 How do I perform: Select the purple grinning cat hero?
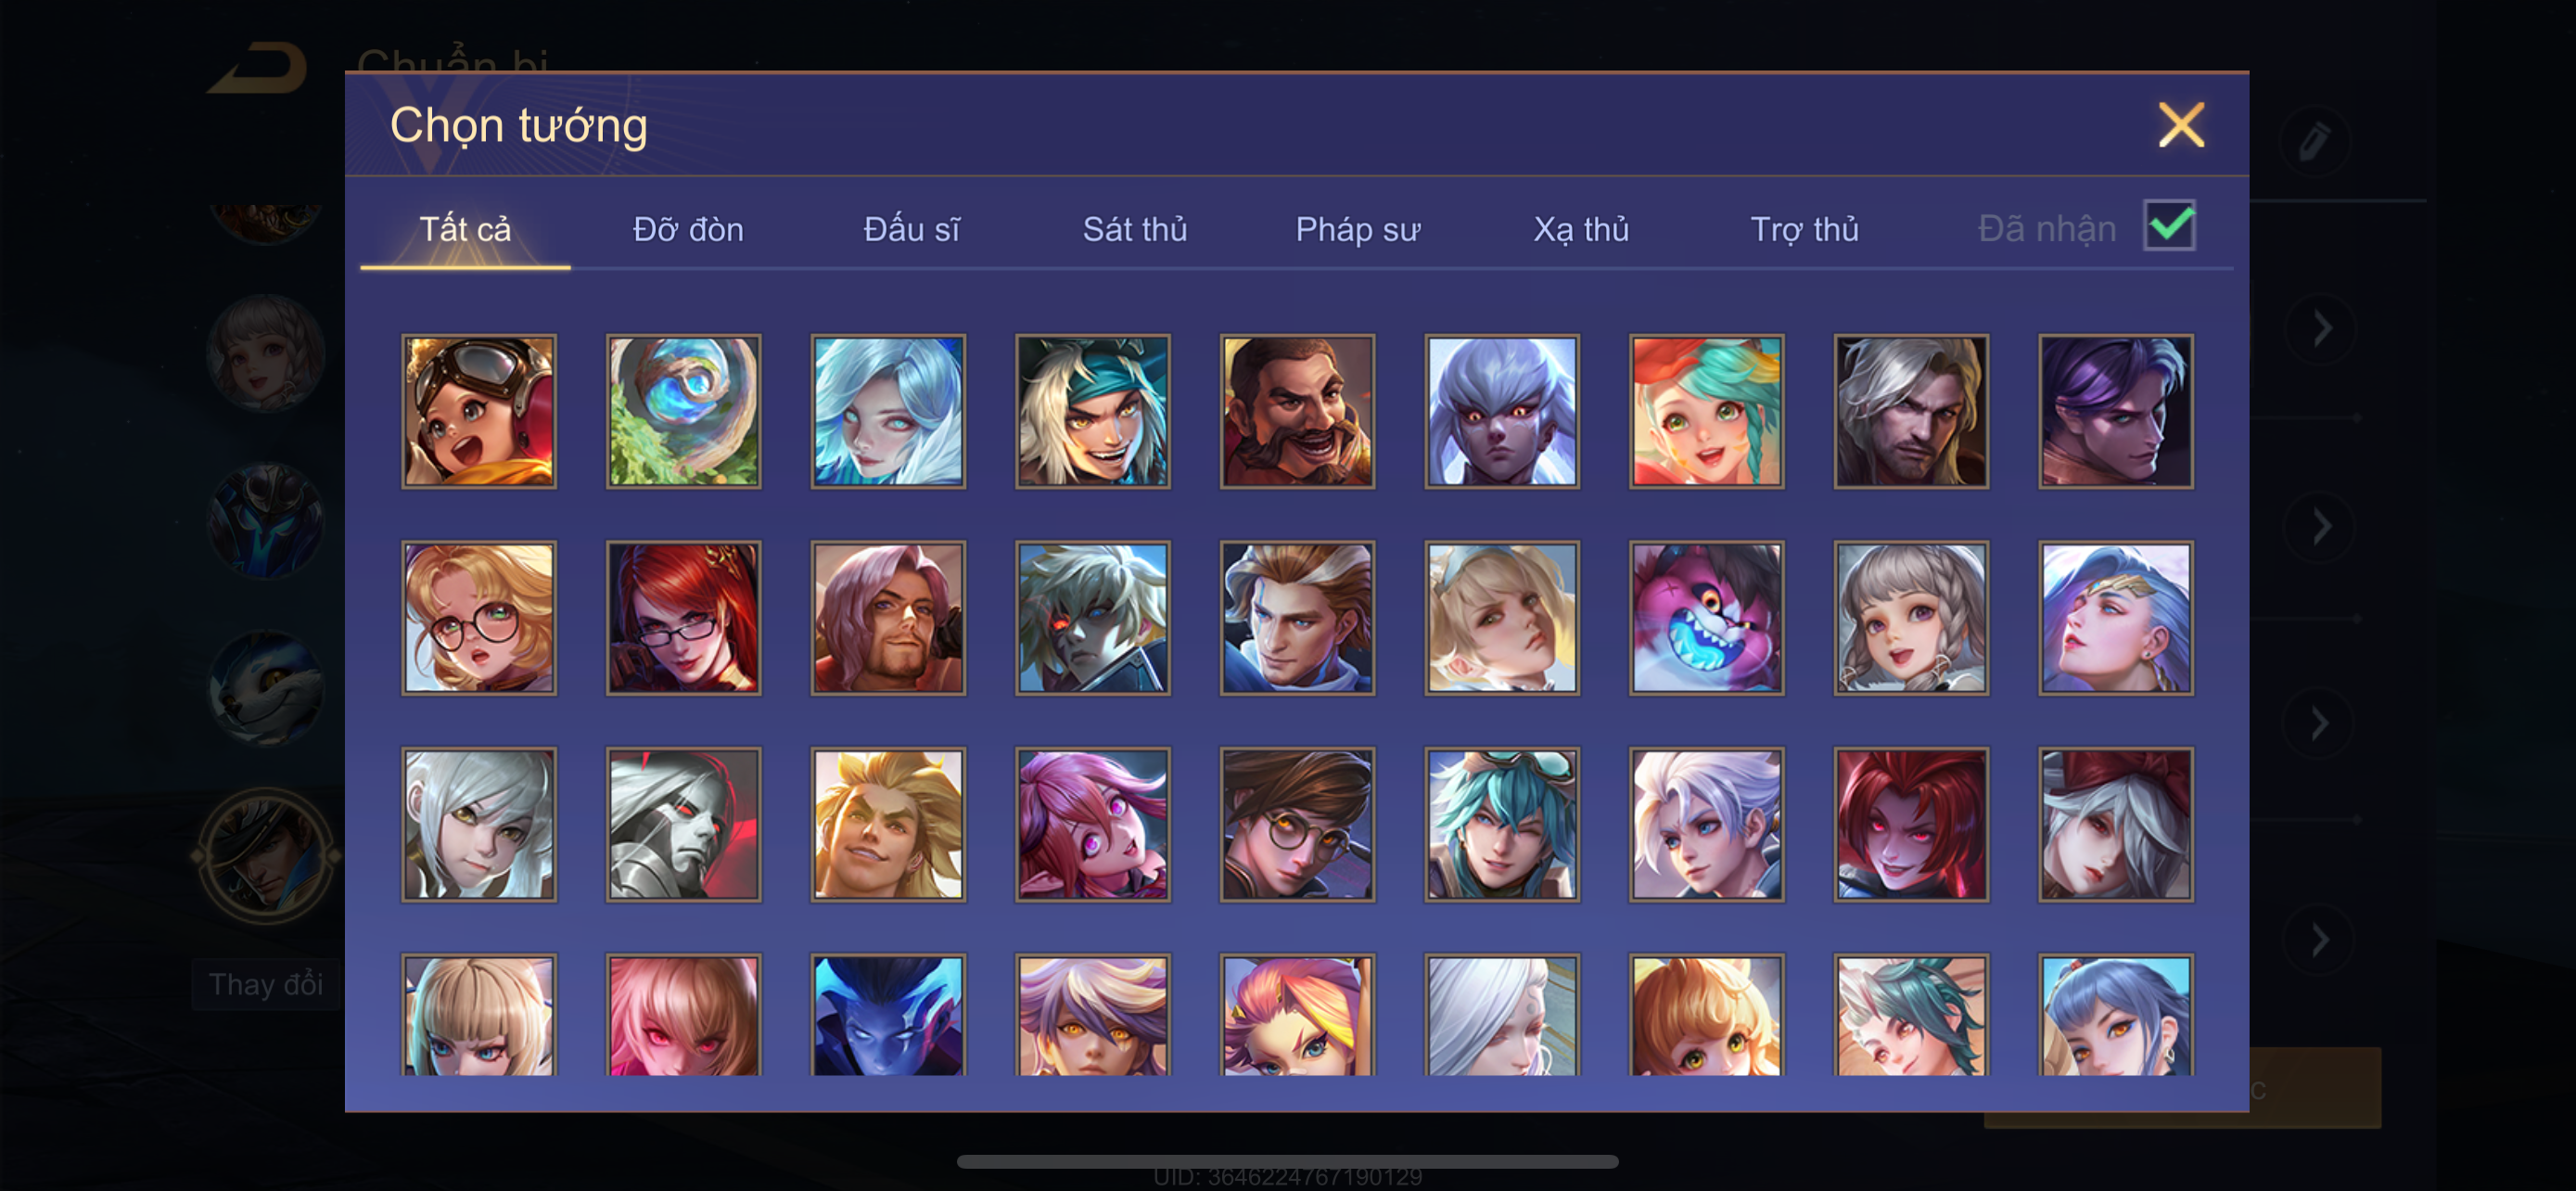click(x=1706, y=618)
